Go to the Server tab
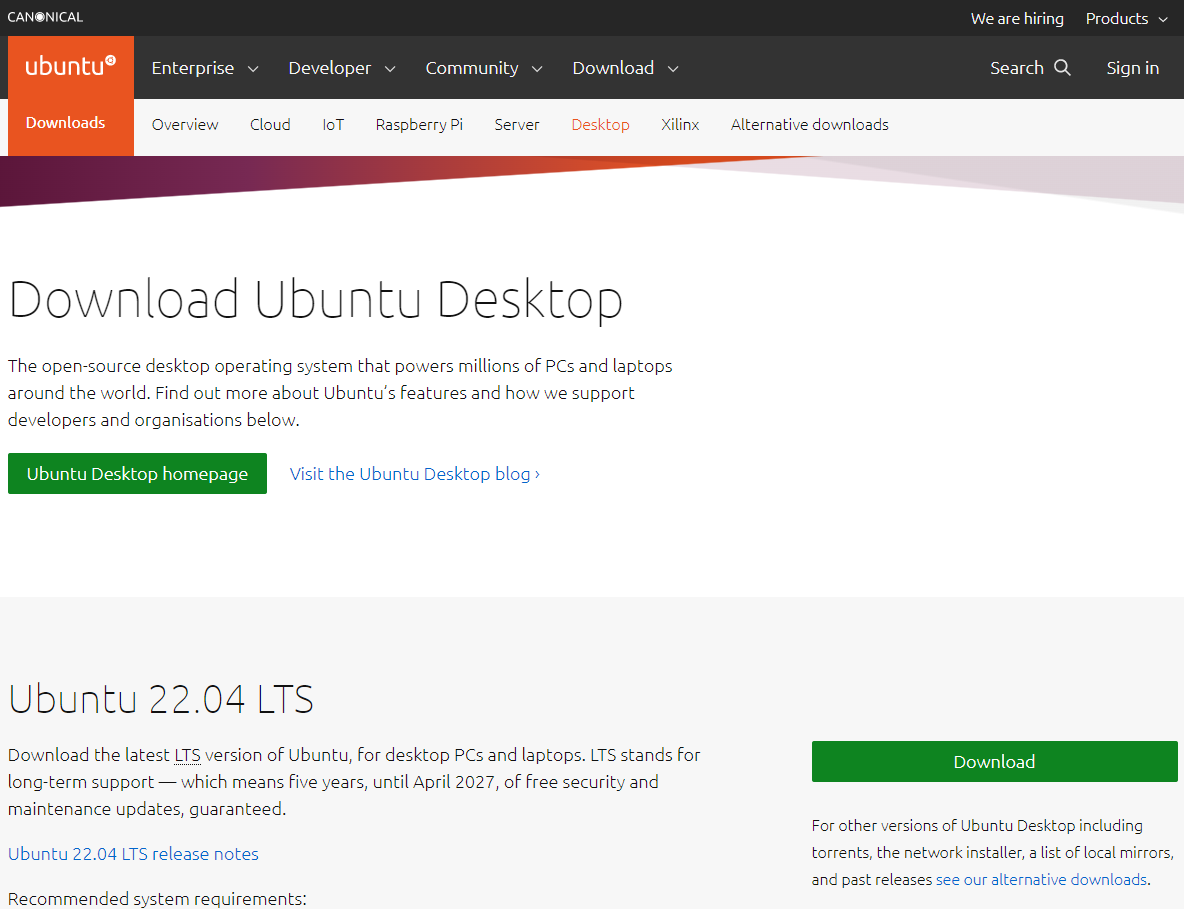Viewport: 1184px width, 909px height. click(517, 125)
